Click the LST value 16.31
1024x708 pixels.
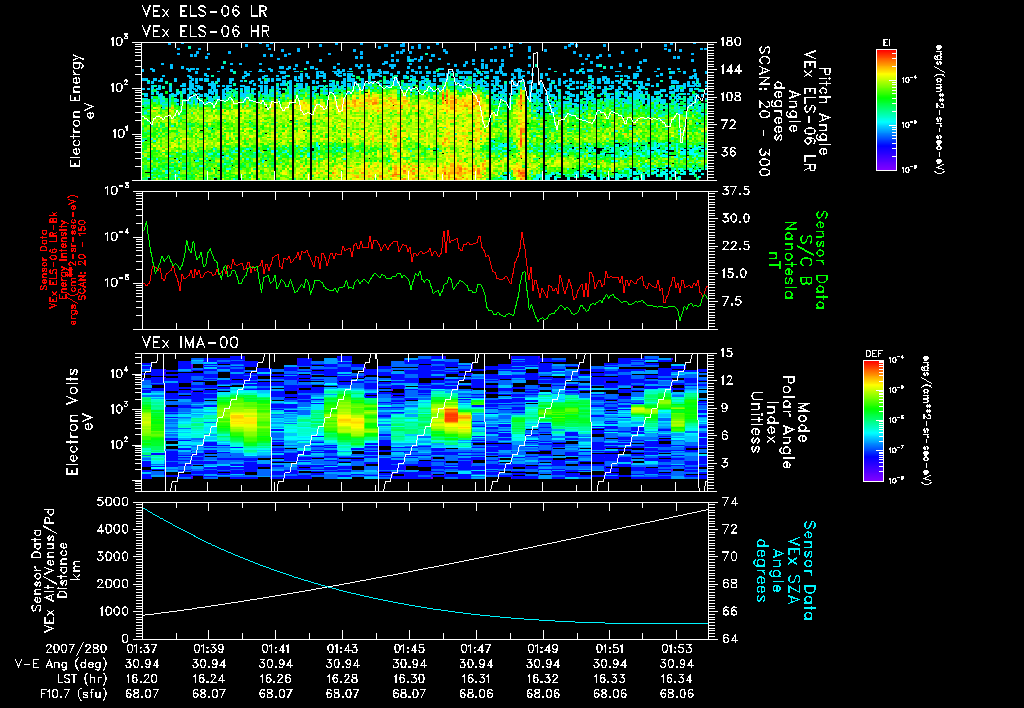(476, 679)
